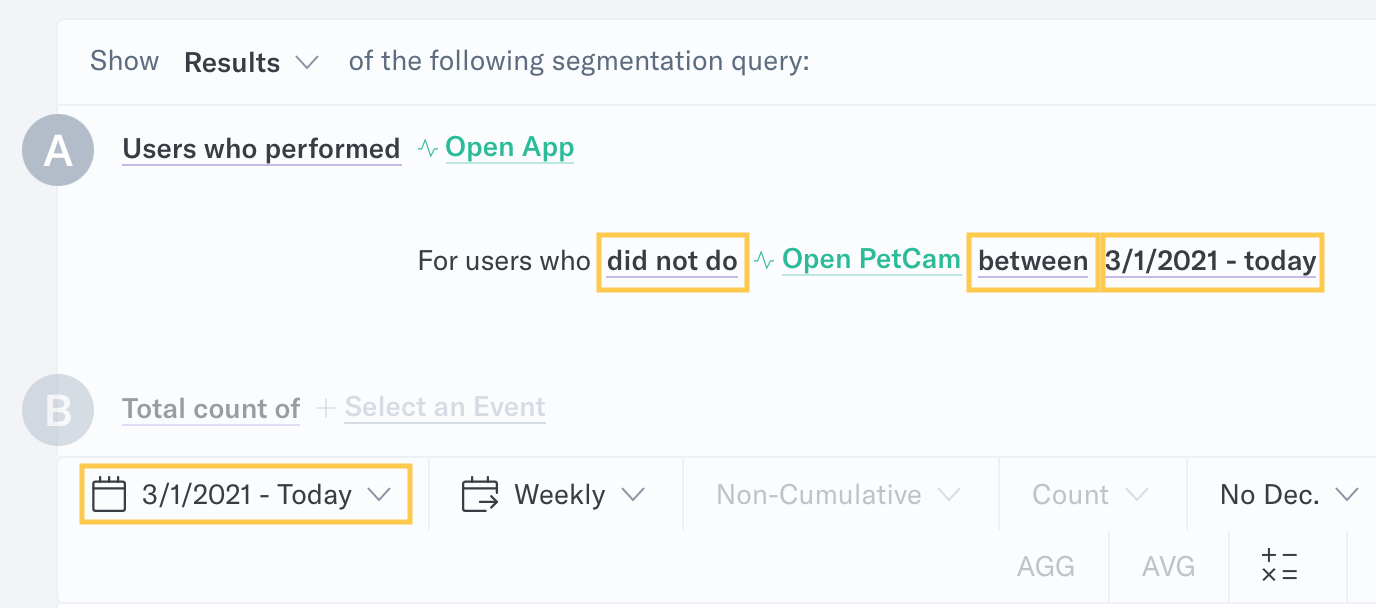Click the pulse icon before Open App

point(428,149)
